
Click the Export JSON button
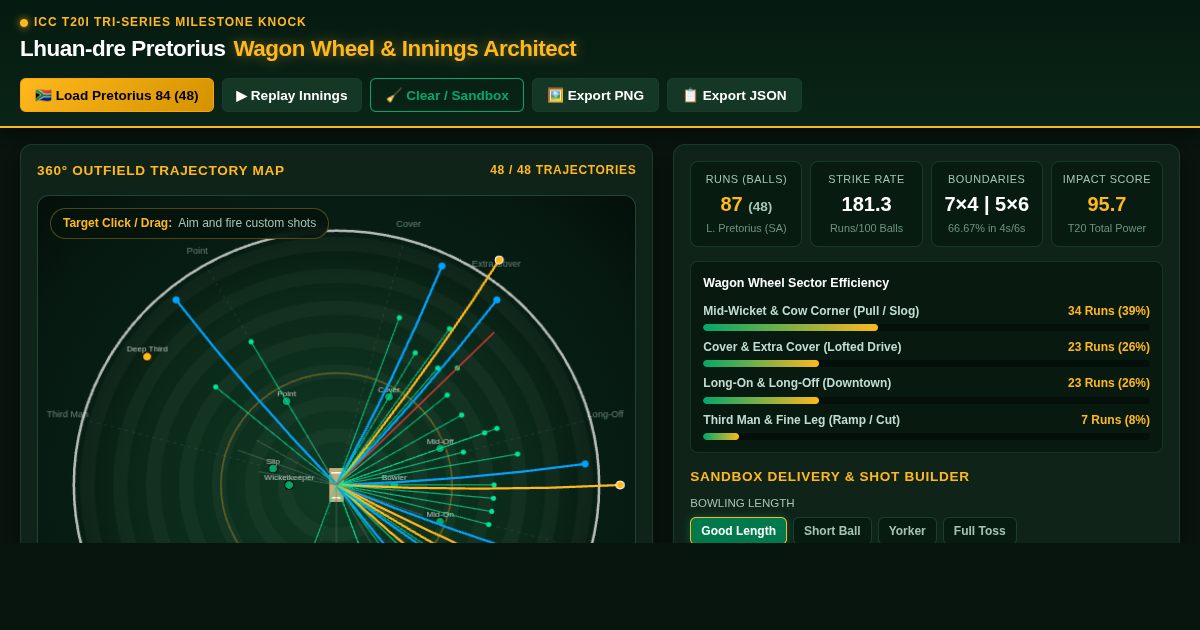[x=734, y=95]
